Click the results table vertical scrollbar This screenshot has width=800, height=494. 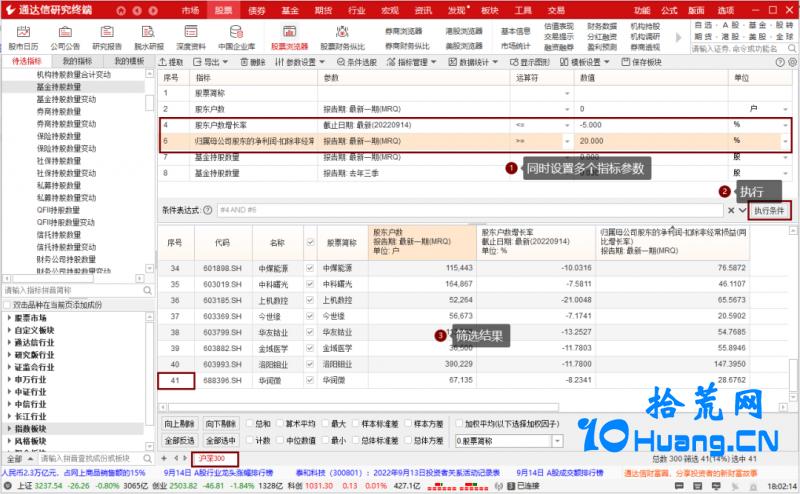point(793,376)
